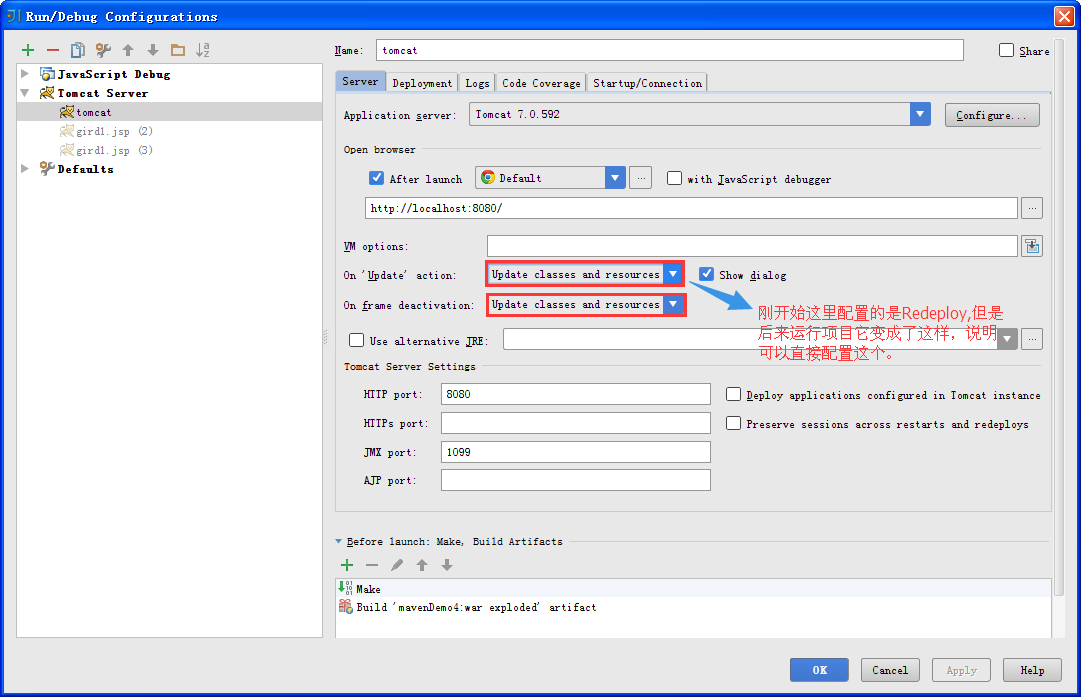Screen dimensions: 1081x697
Task: Select the Build artifact task icon
Action: pos(345,607)
